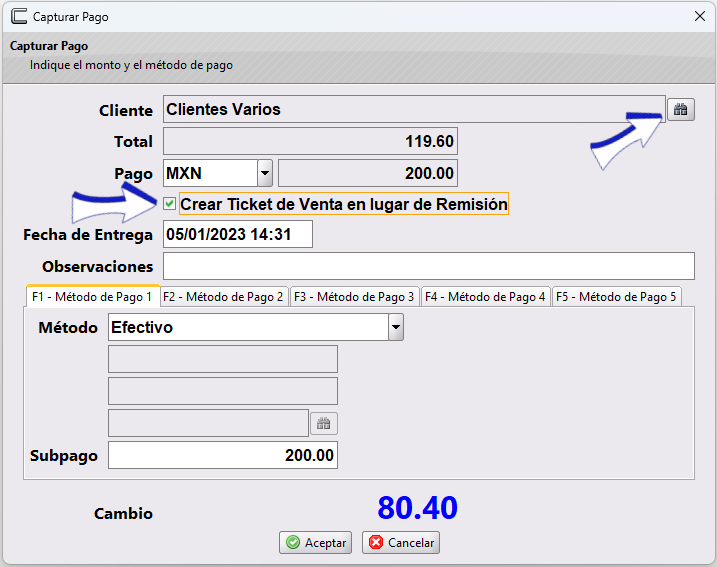Click the first disabled field below Método
Image resolution: width=717 pixels, height=567 pixels.
tap(223, 359)
